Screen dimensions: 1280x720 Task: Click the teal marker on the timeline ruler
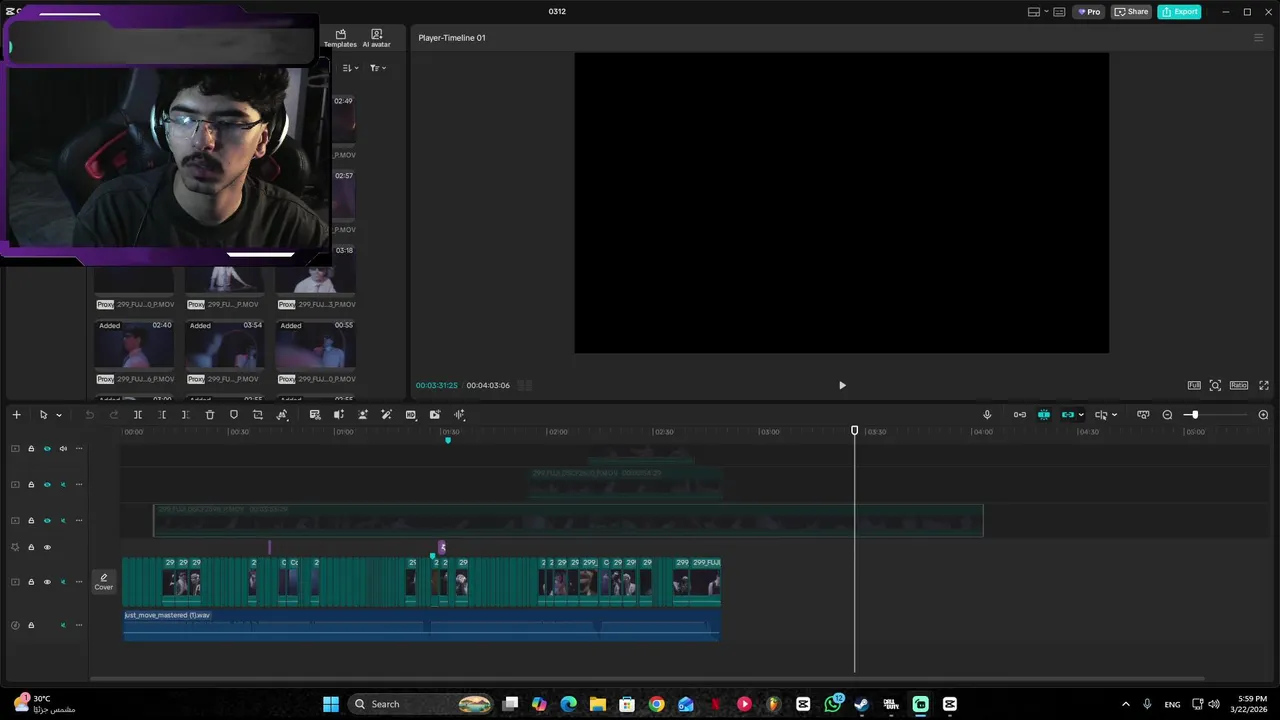pyautogui.click(x=448, y=440)
